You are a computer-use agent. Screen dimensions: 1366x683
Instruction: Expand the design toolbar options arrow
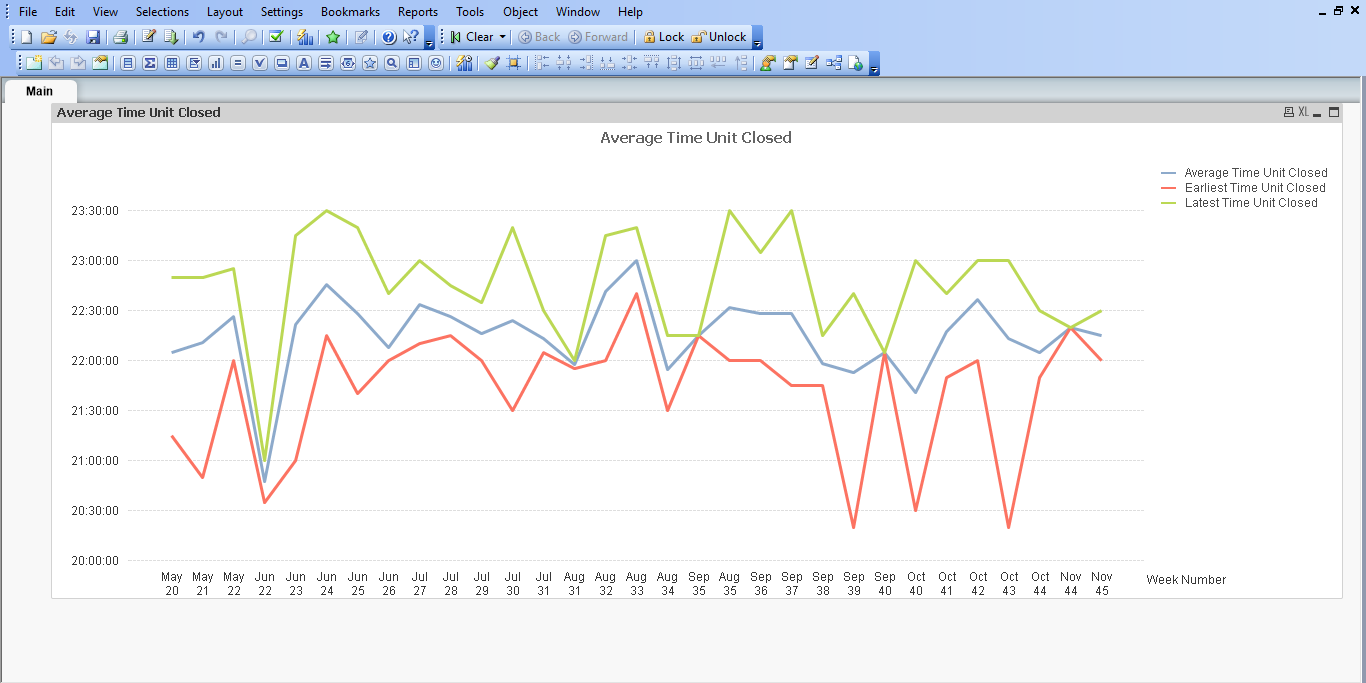pos(875,66)
